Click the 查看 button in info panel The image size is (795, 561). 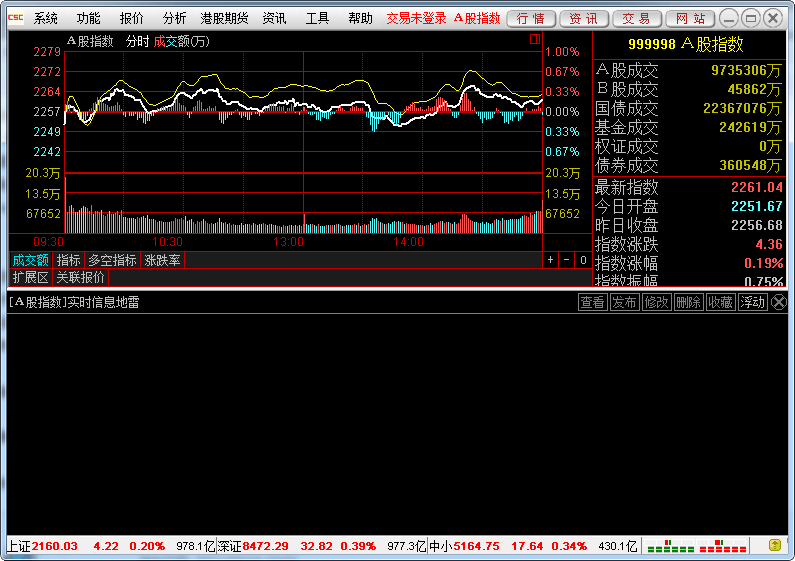[593, 302]
